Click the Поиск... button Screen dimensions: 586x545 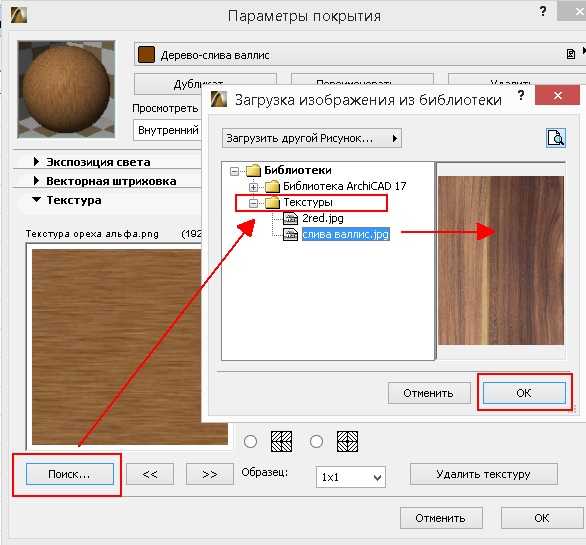pyautogui.click(x=70, y=474)
